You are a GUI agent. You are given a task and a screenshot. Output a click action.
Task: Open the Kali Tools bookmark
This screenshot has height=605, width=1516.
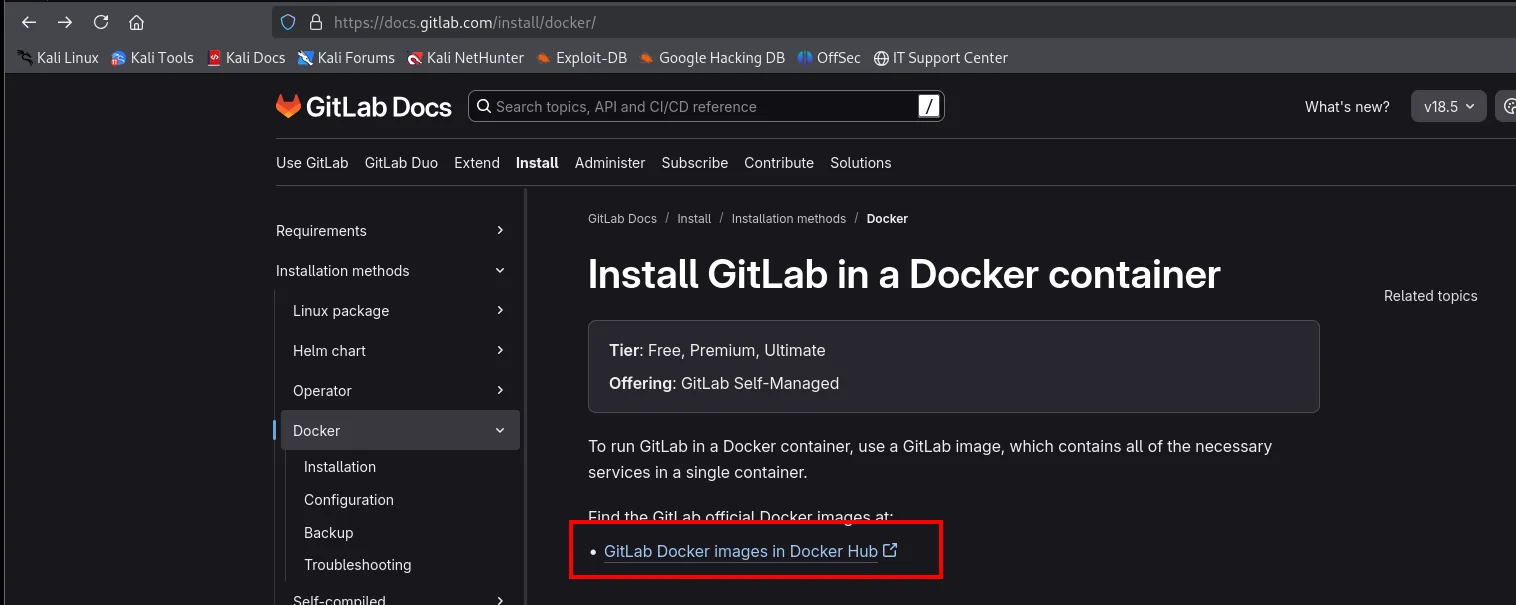[152, 58]
